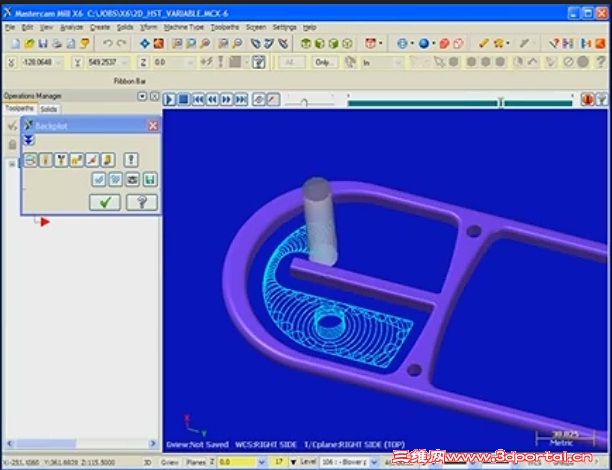This screenshot has height=470, width=612.
Task: Click the green backplot position progress bar
Action: click(x=460, y=103)
